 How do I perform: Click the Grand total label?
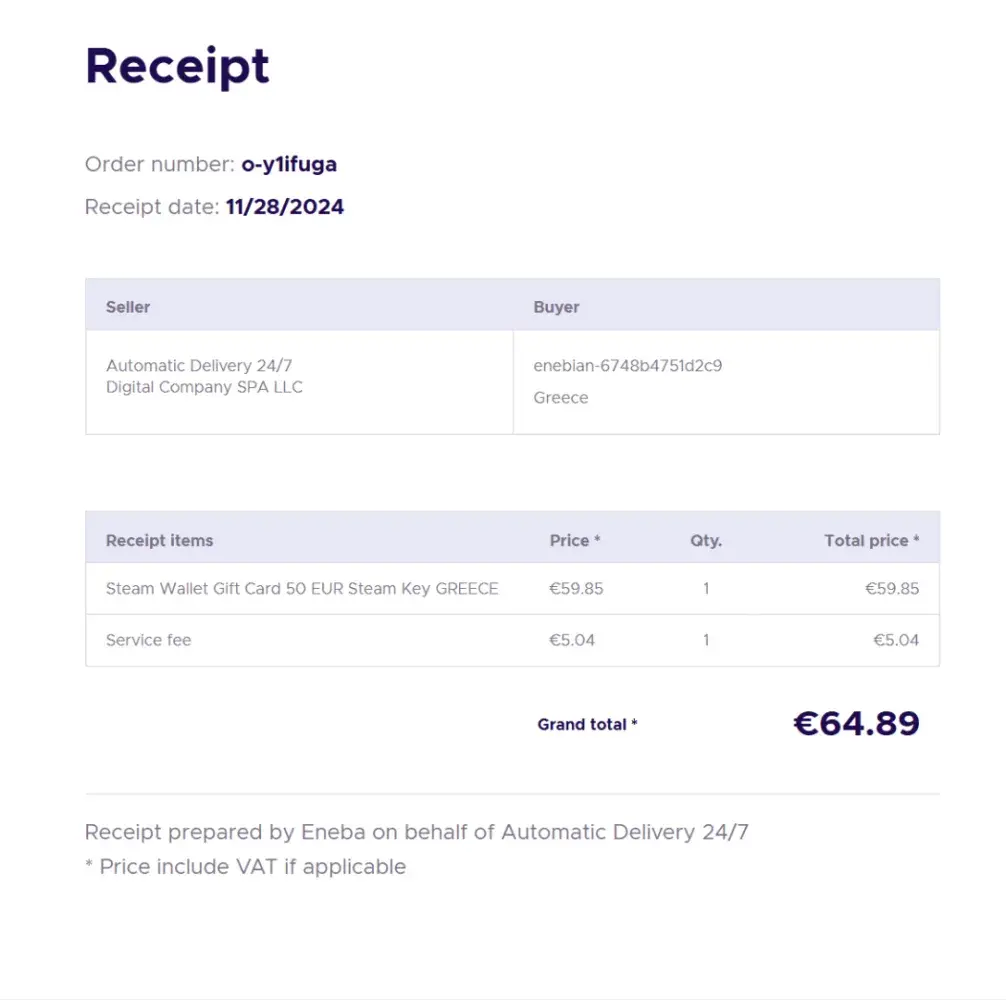pos(587,724)
